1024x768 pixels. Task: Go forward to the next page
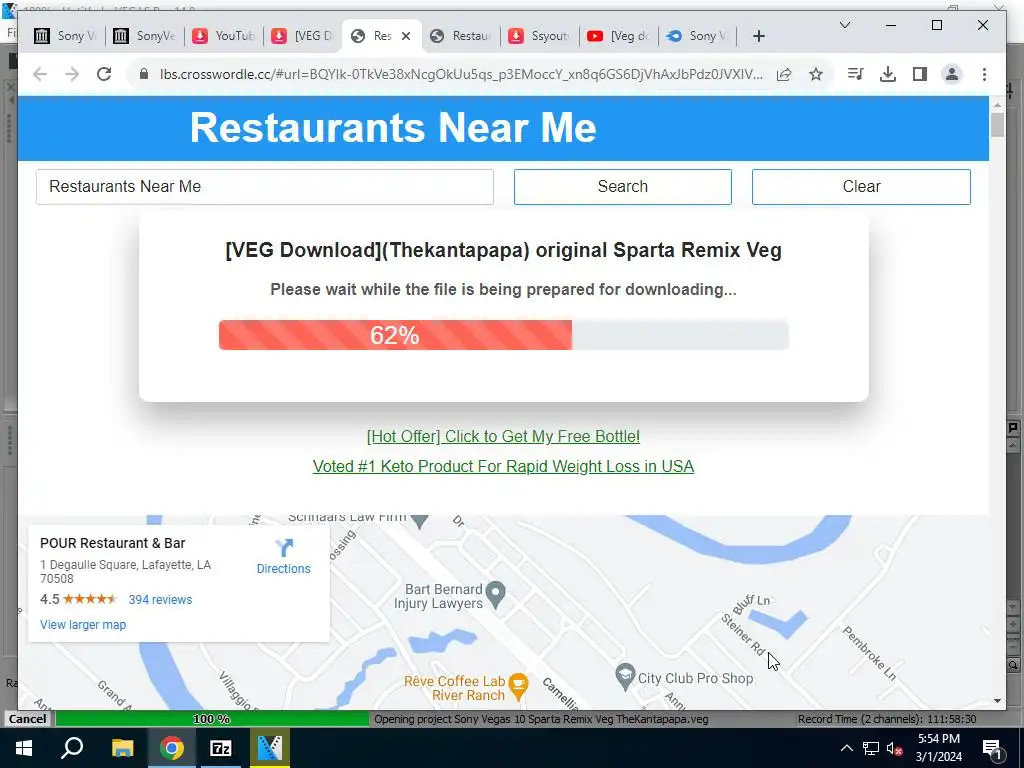tap(72, 74)
